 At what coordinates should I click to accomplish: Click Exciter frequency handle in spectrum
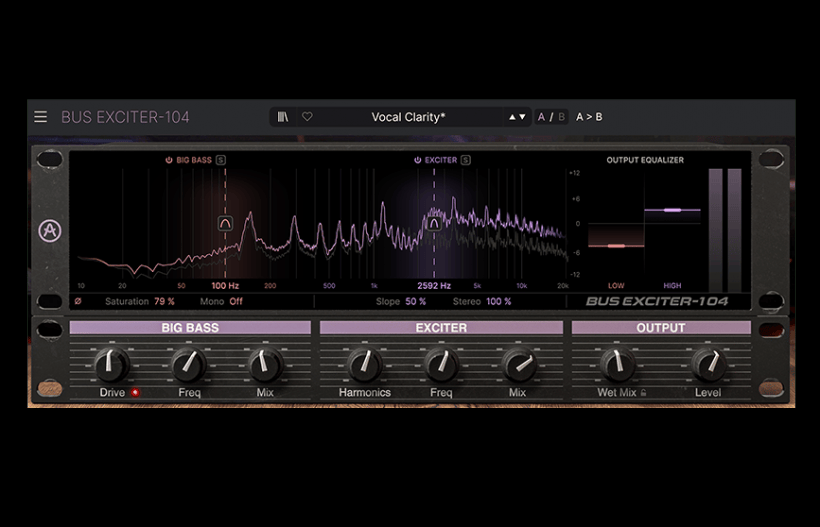[434, 224]
